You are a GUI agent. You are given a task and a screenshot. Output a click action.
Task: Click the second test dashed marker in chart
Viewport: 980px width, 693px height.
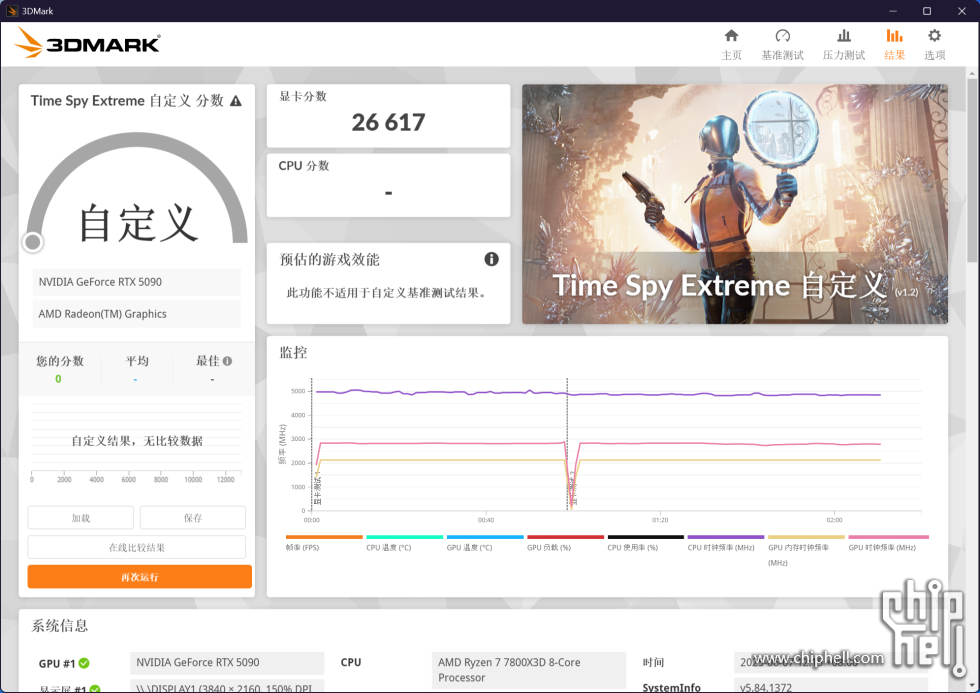pyautogui.click(x=568, y=444)
